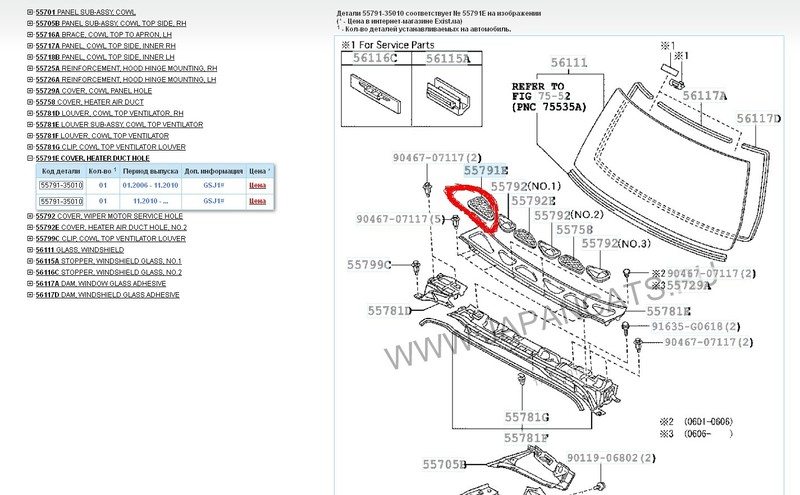Expand the 56117D DAM, WINDSHIELD GLASS ADHESIVE node
The width and height of the screenshot is (800, 495).
pos(28,296)
